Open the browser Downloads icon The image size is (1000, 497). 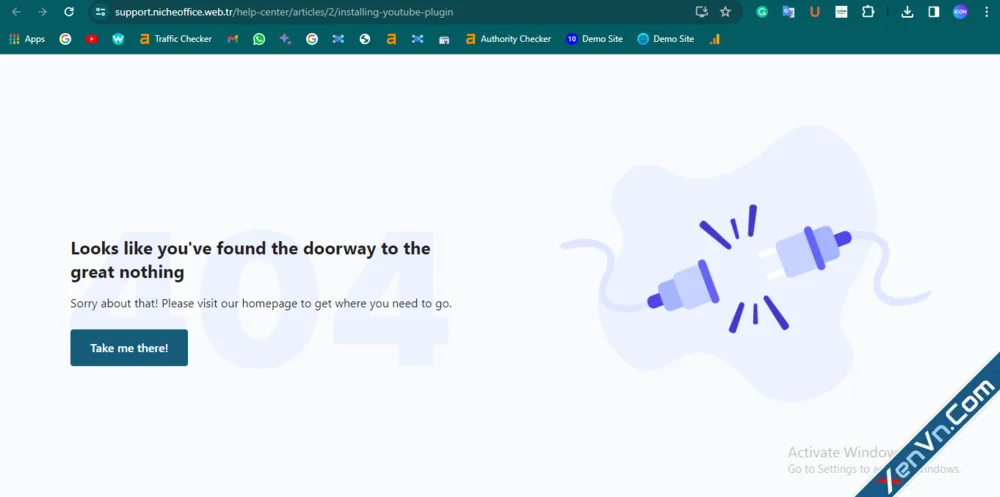coord(907,12)
